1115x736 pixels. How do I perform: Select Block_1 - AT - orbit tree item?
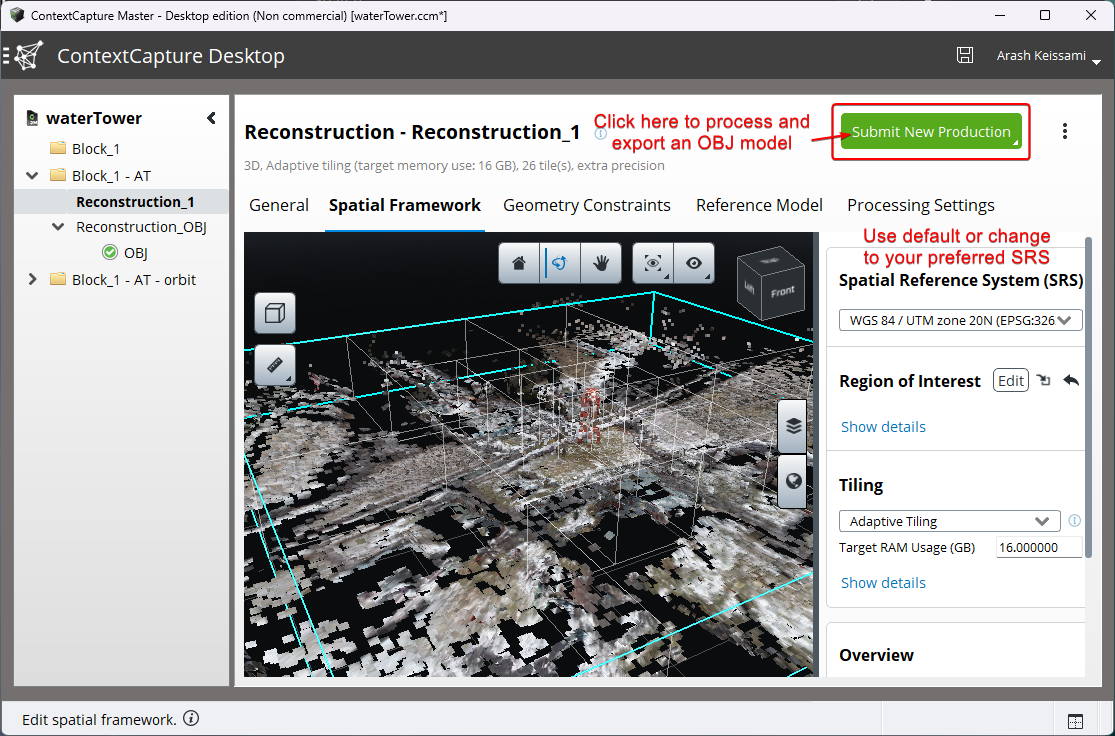click(134, 279)
